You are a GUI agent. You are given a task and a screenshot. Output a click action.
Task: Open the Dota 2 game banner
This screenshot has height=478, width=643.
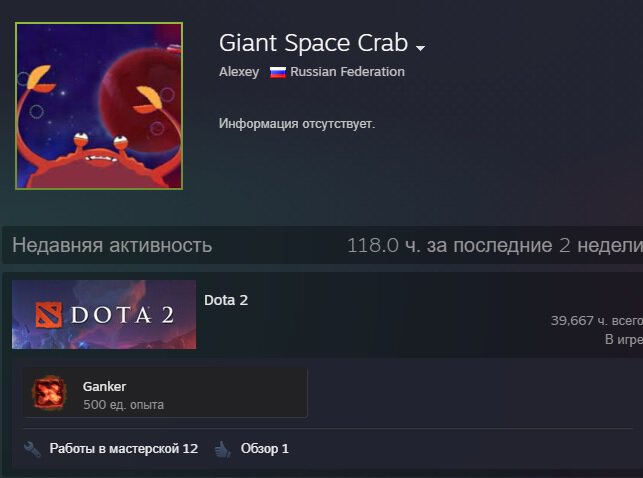point(104,314)
